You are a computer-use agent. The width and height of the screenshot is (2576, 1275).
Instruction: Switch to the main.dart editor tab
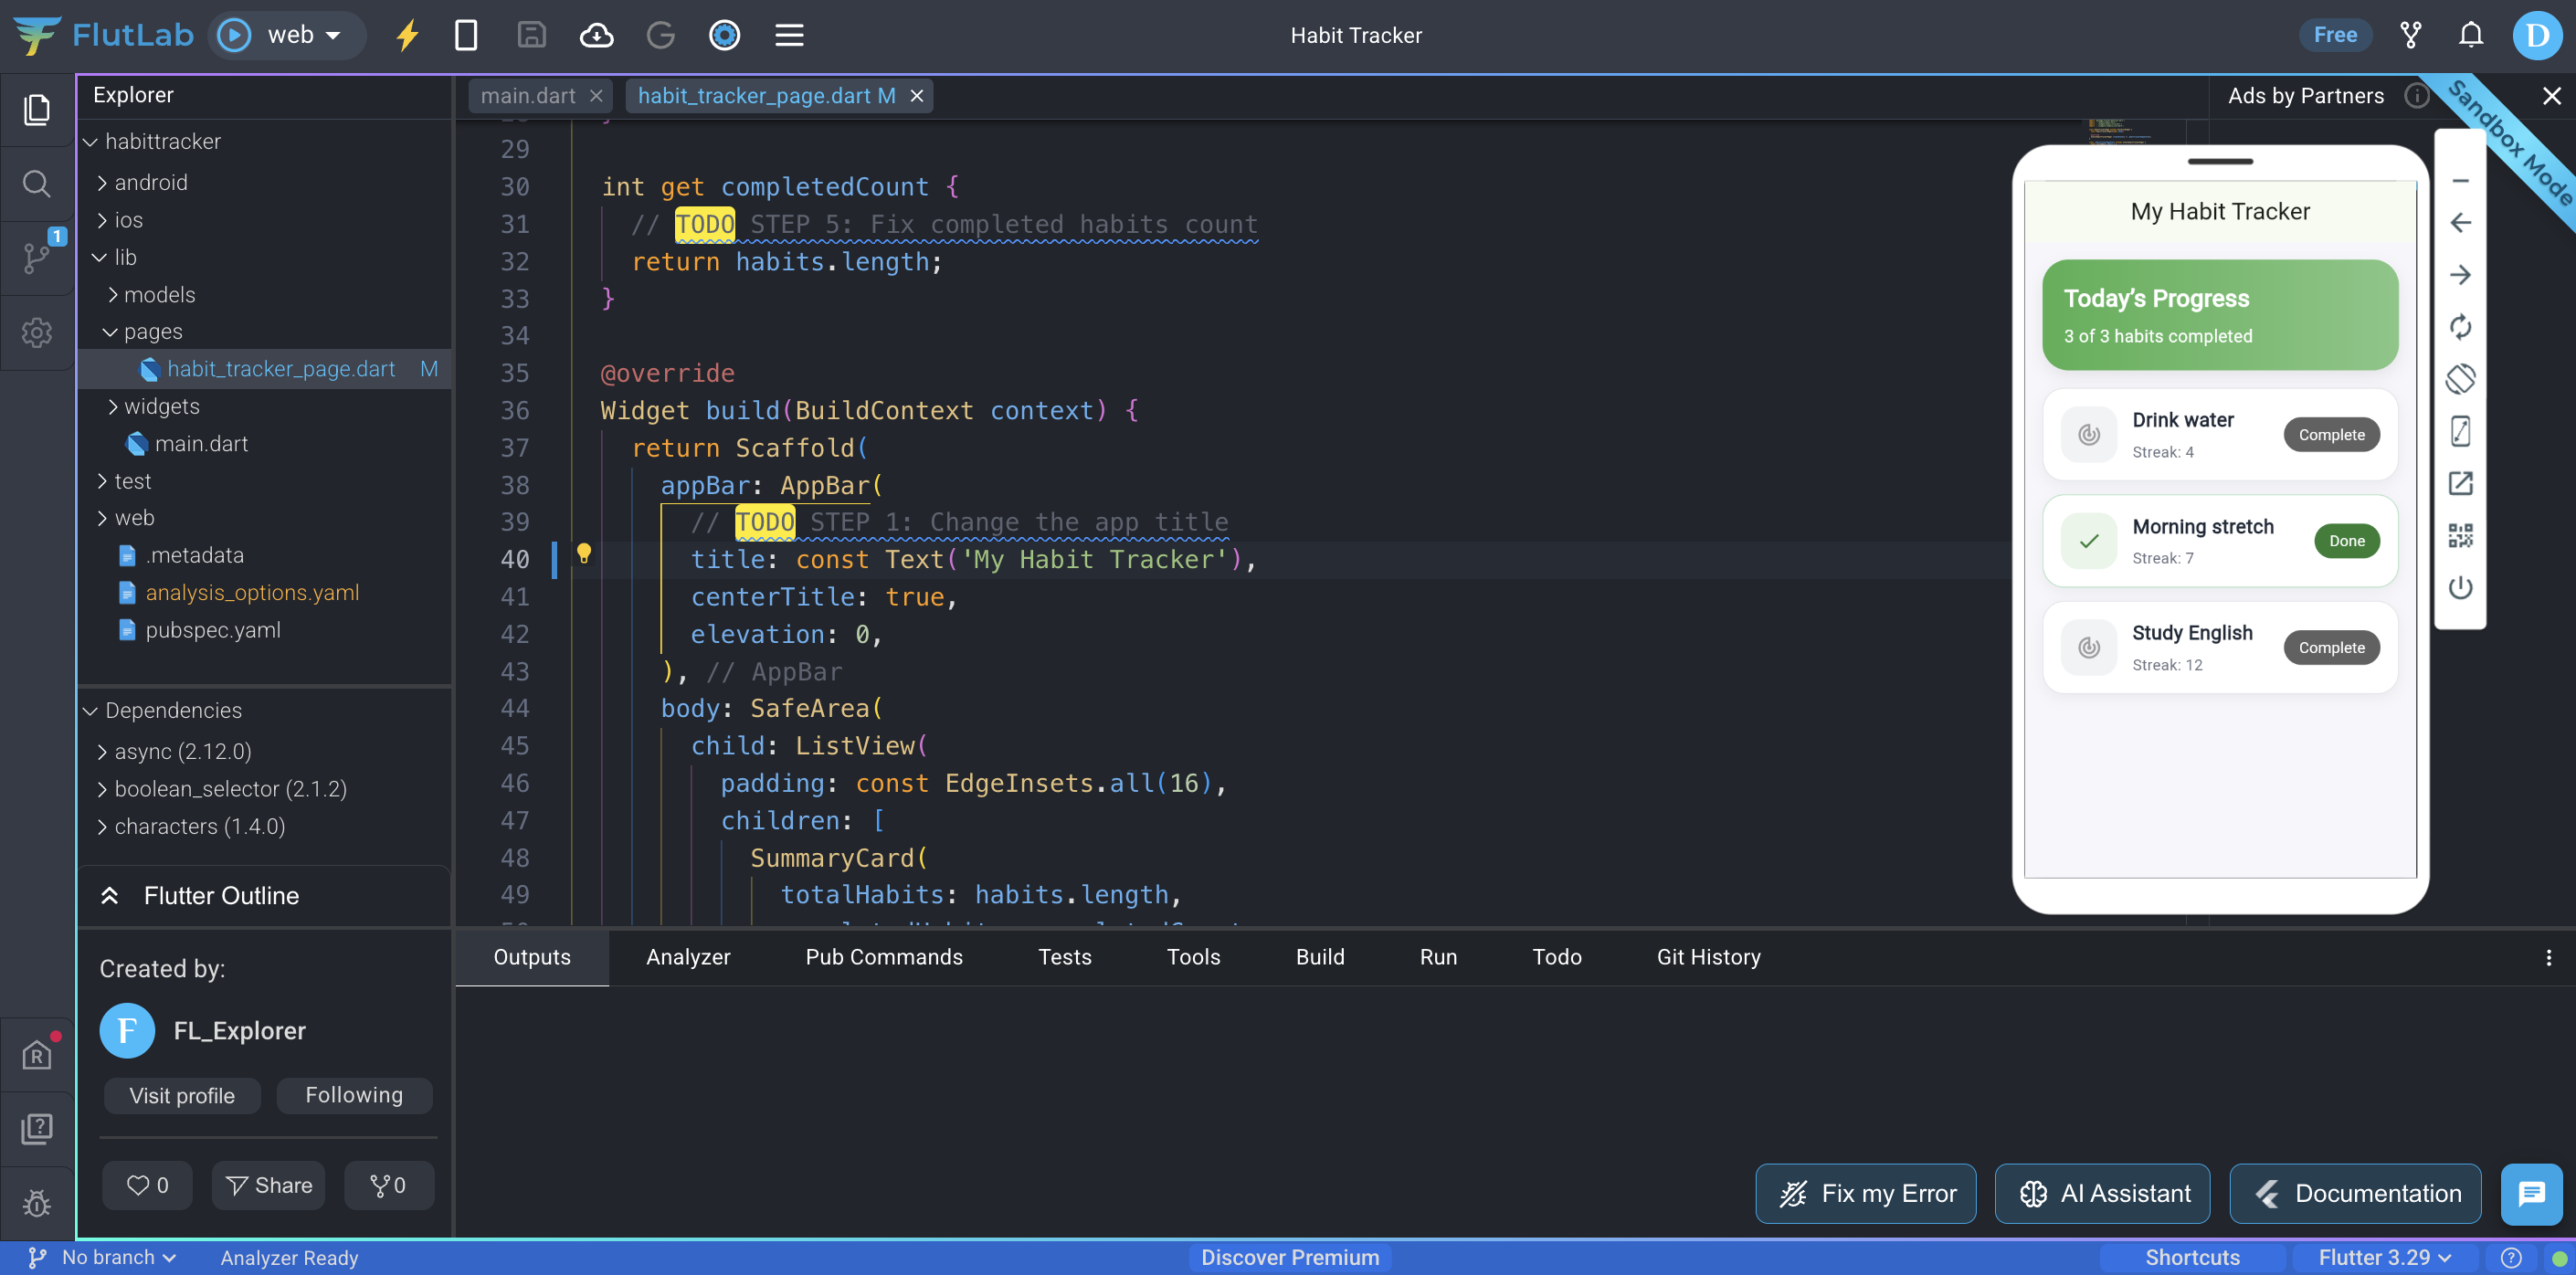[x=527, y=96]
